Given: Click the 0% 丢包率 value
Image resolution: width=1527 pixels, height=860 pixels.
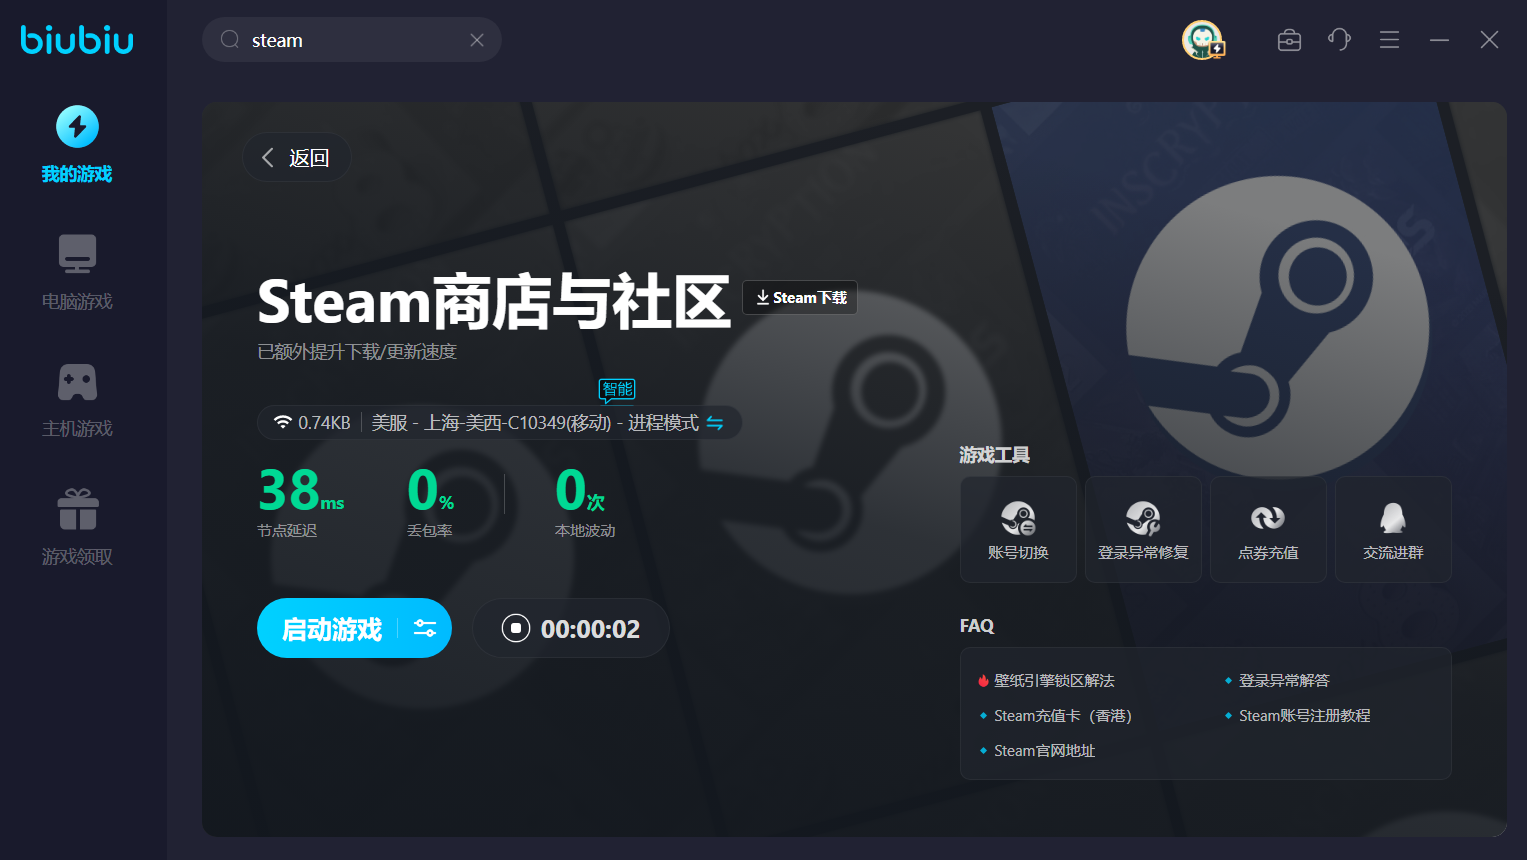Looking at the screenshot, I should tap(431, 490).
